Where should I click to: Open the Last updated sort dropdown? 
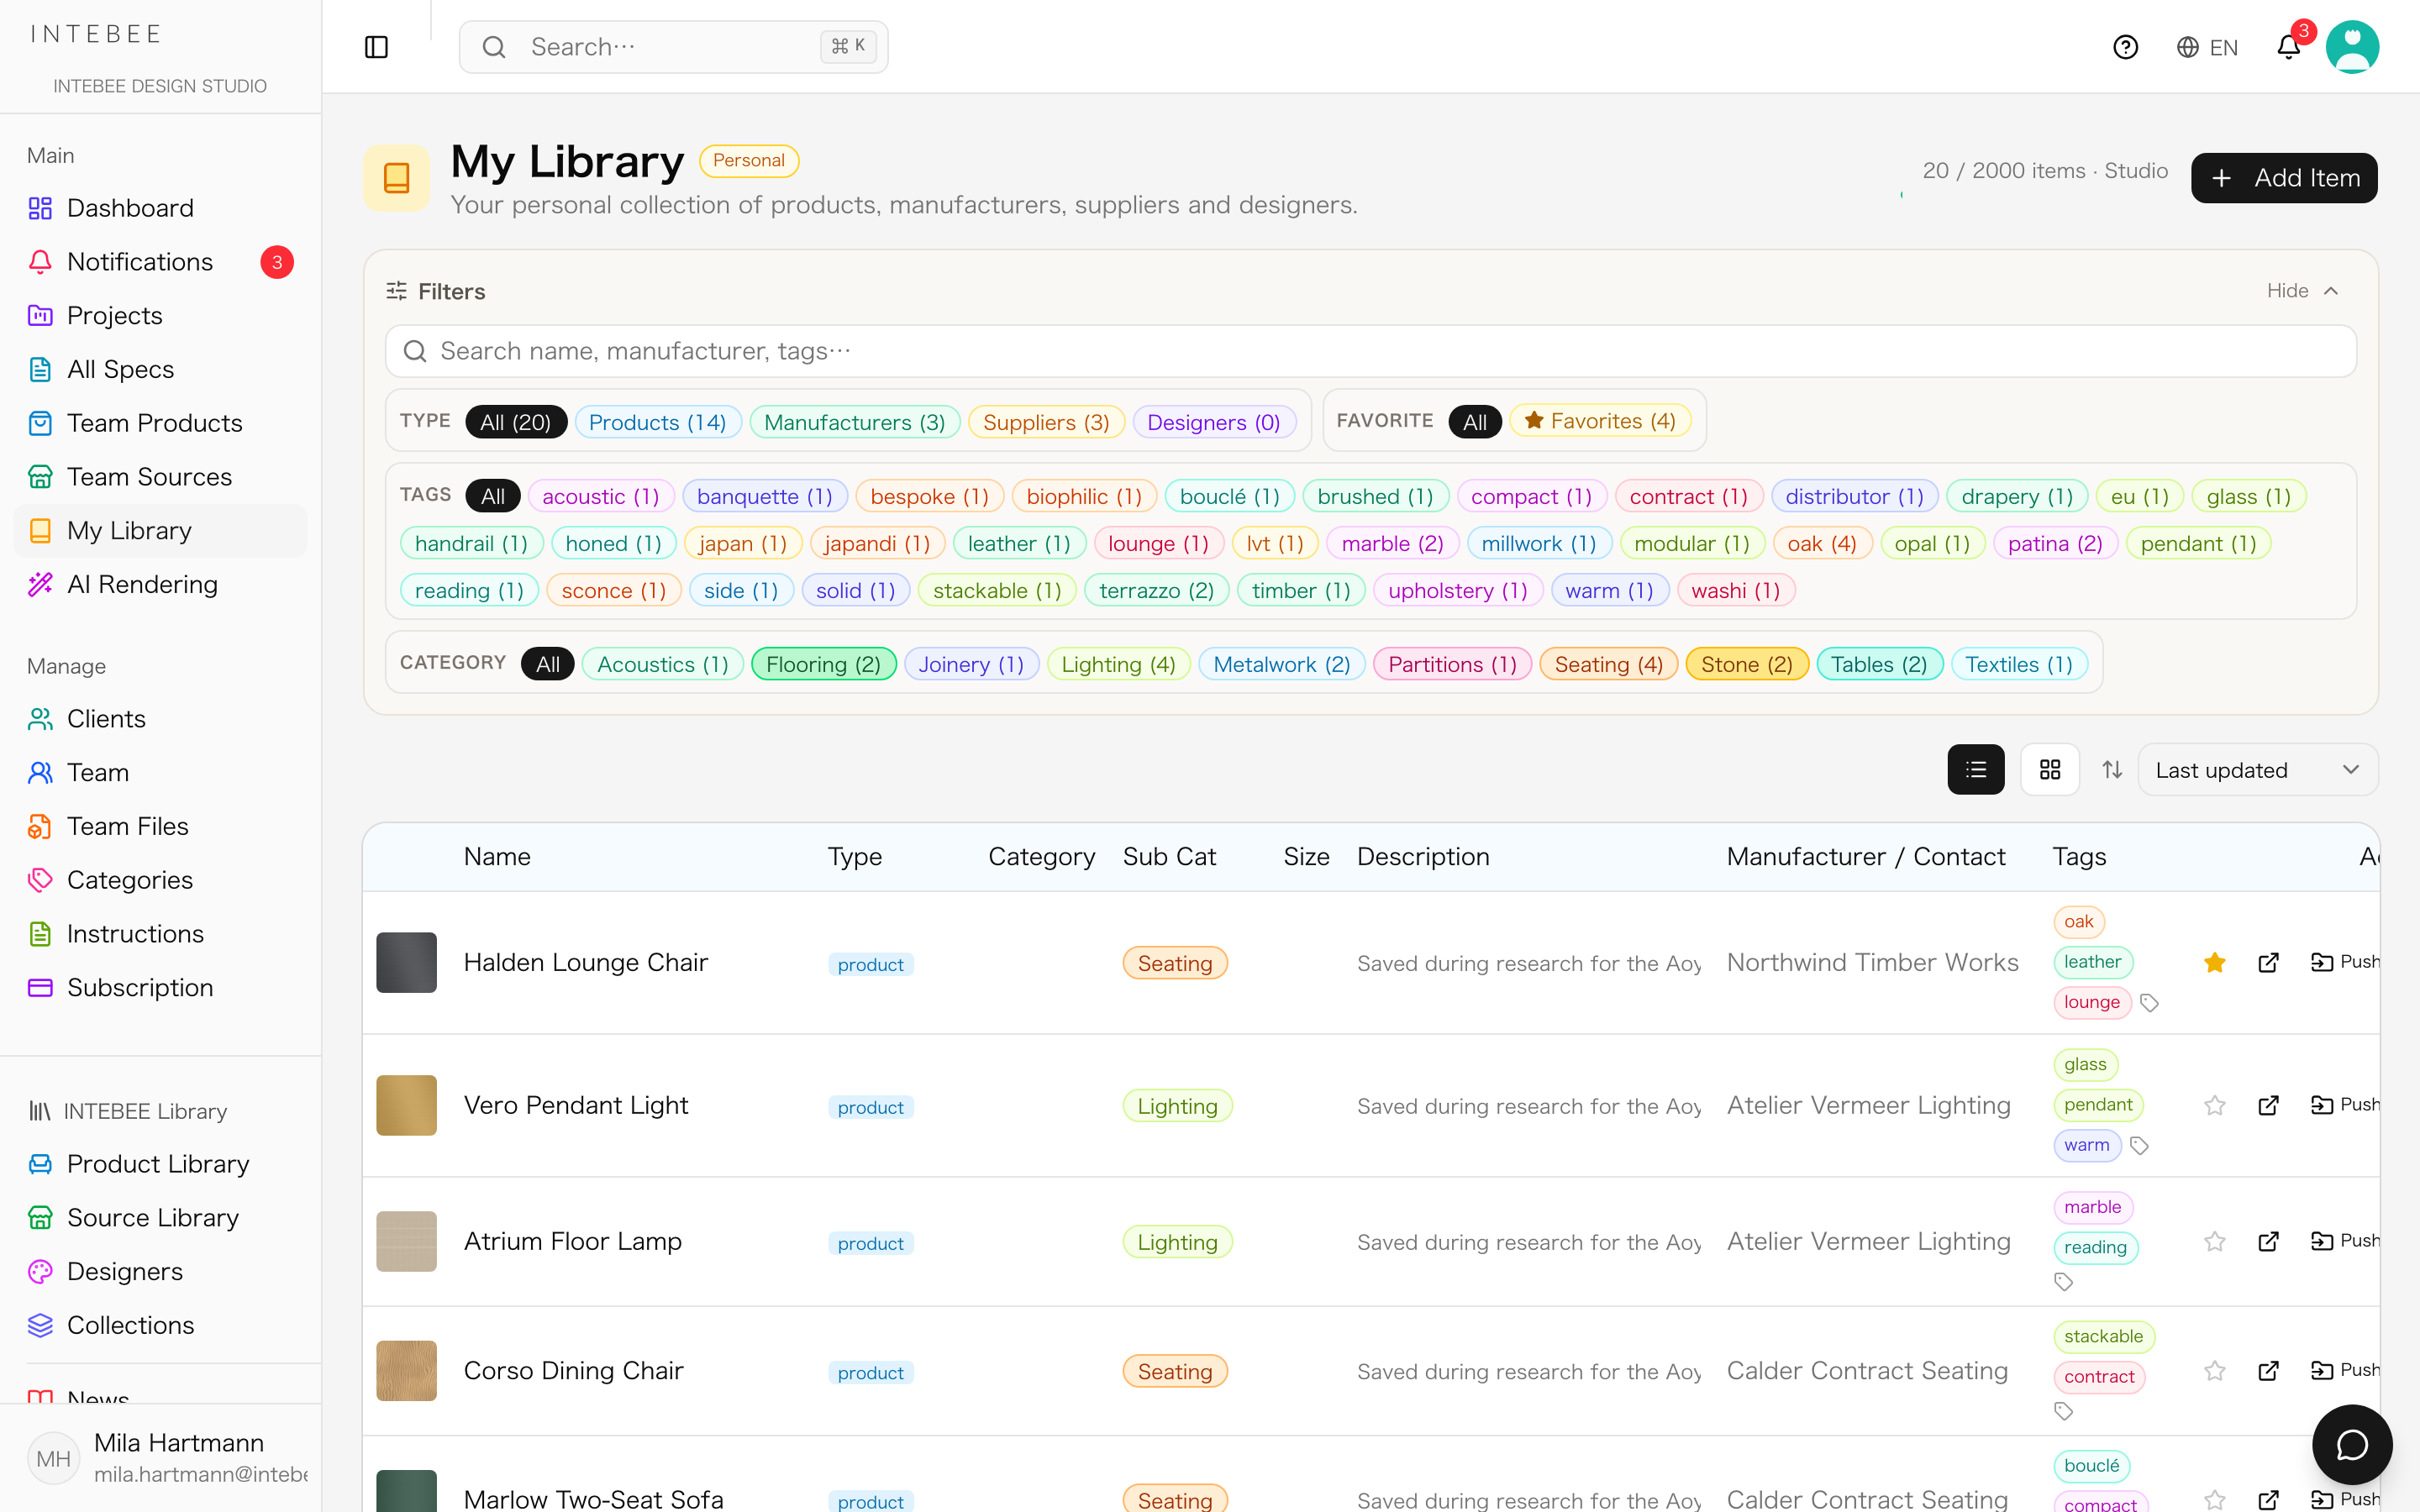click(2257, 770)
